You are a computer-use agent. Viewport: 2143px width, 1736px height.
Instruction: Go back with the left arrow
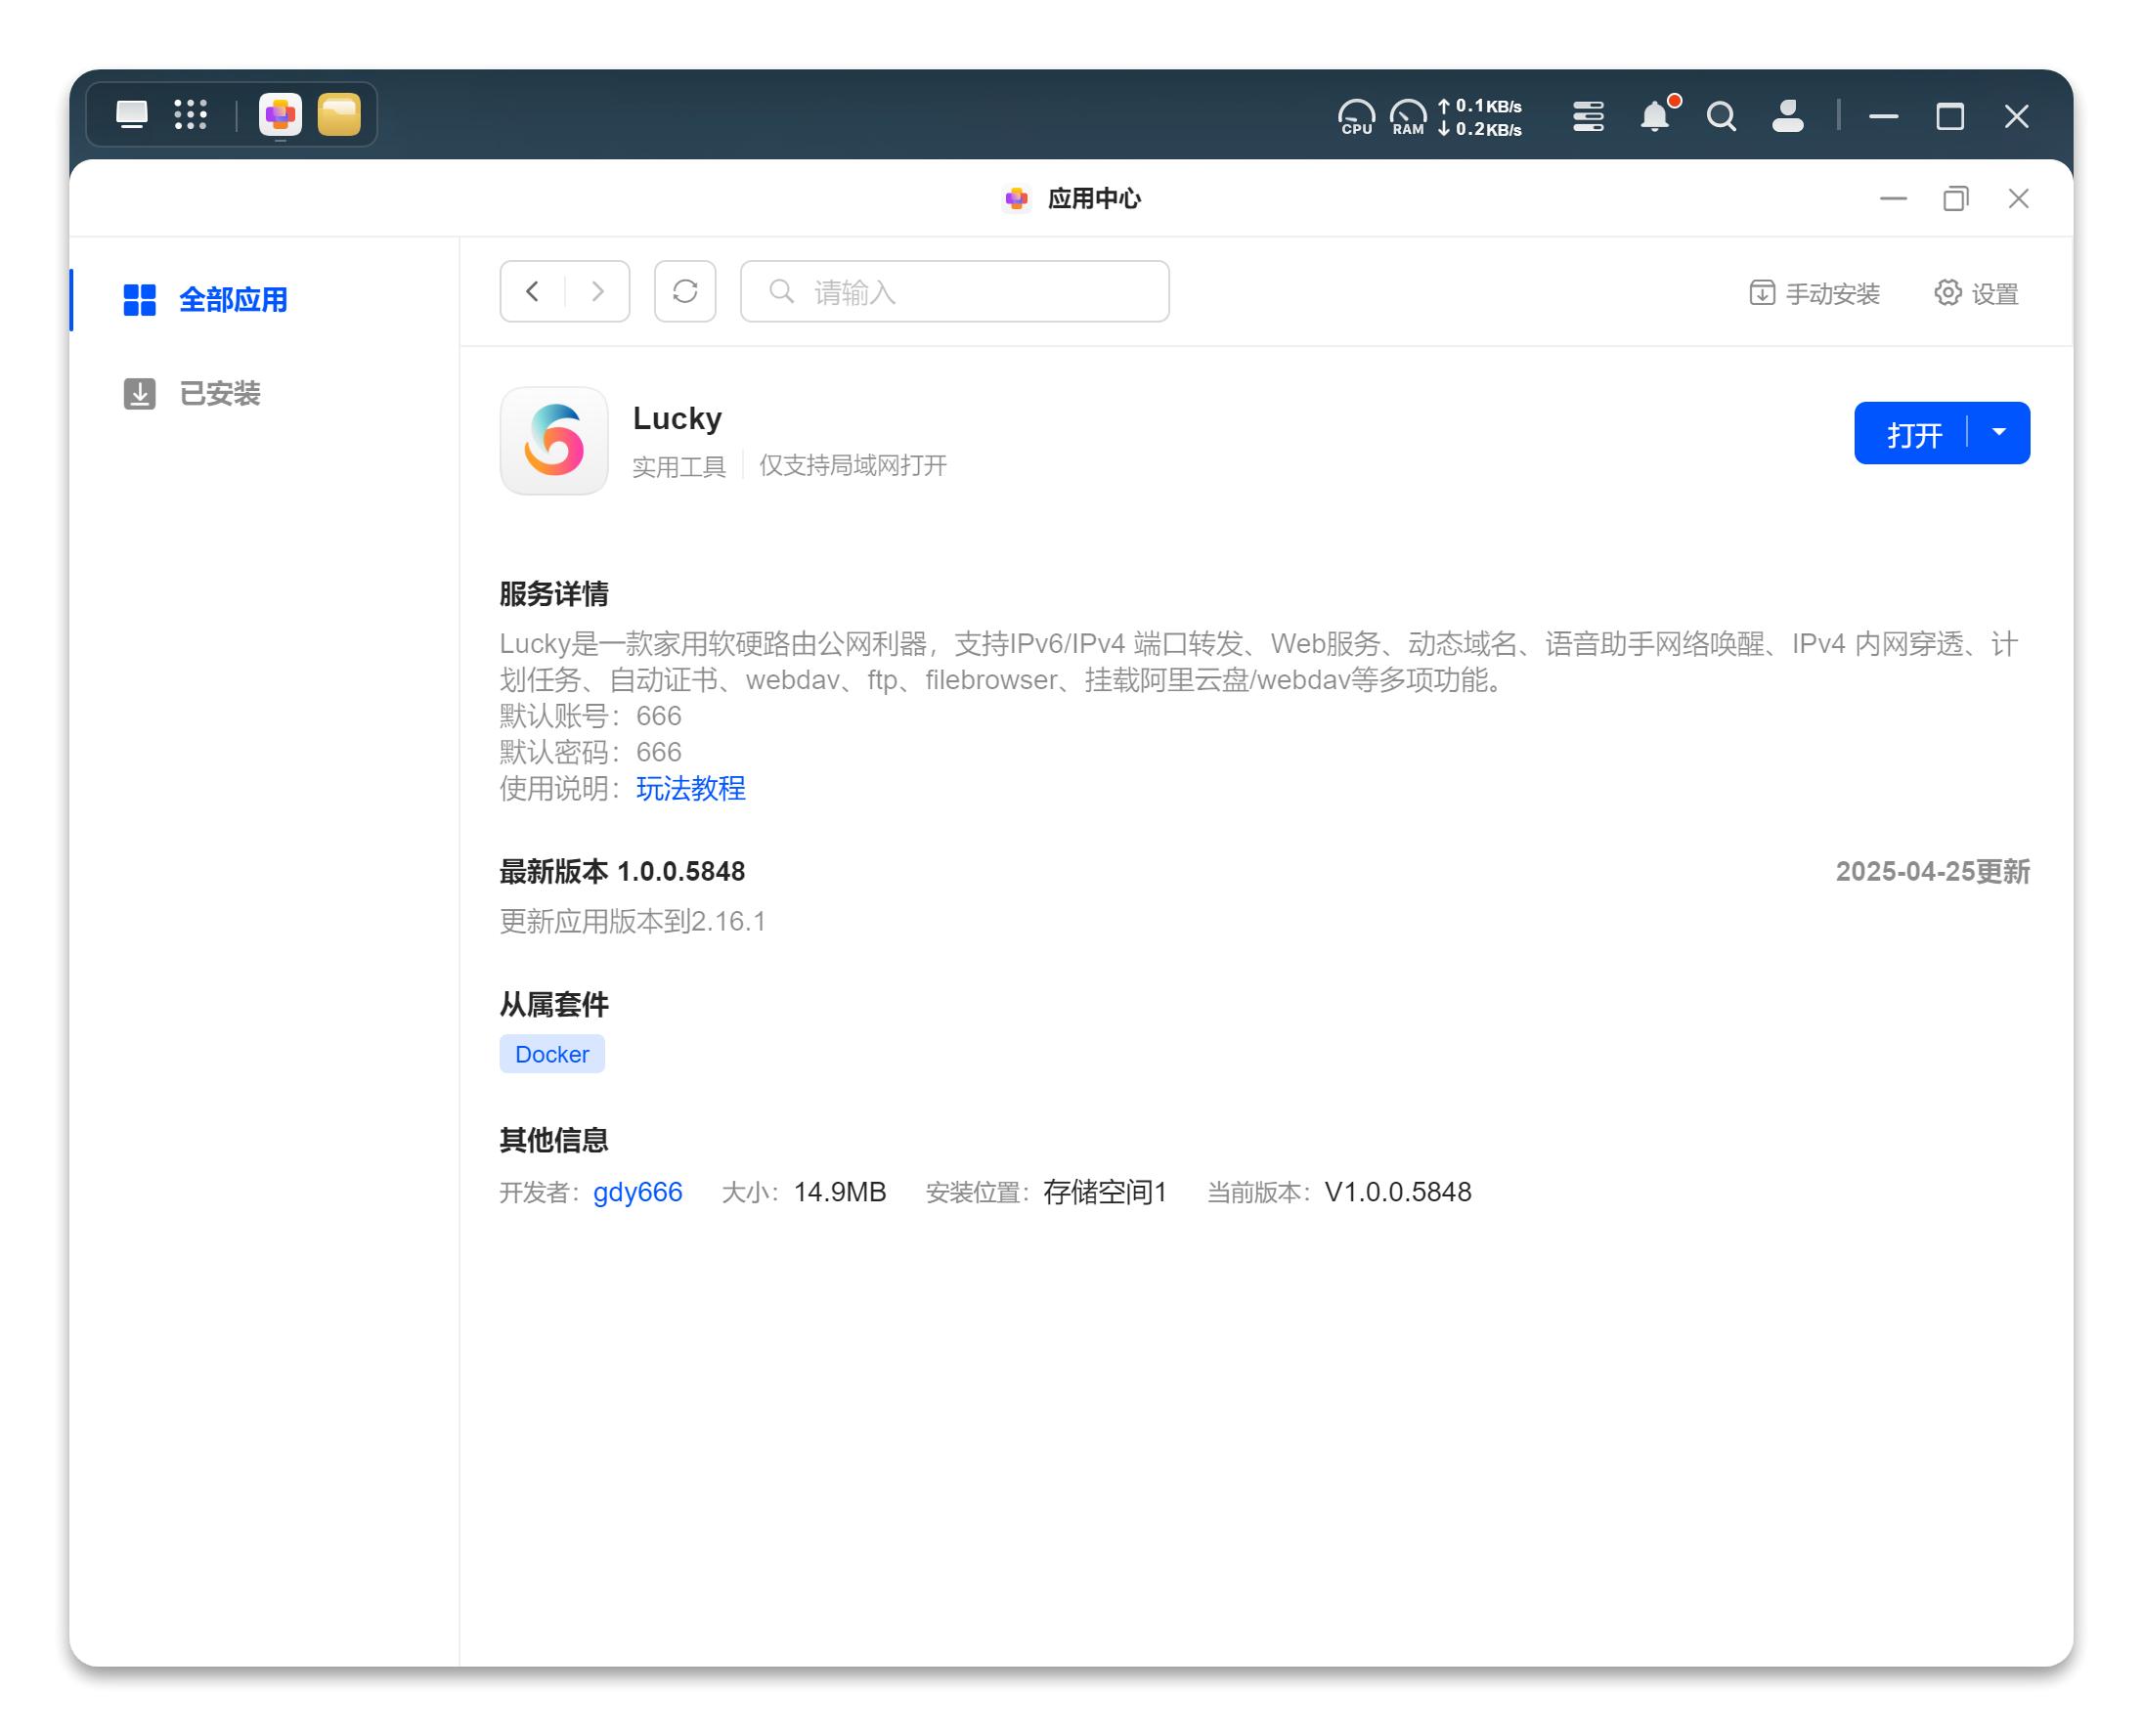tap(533, 292)
